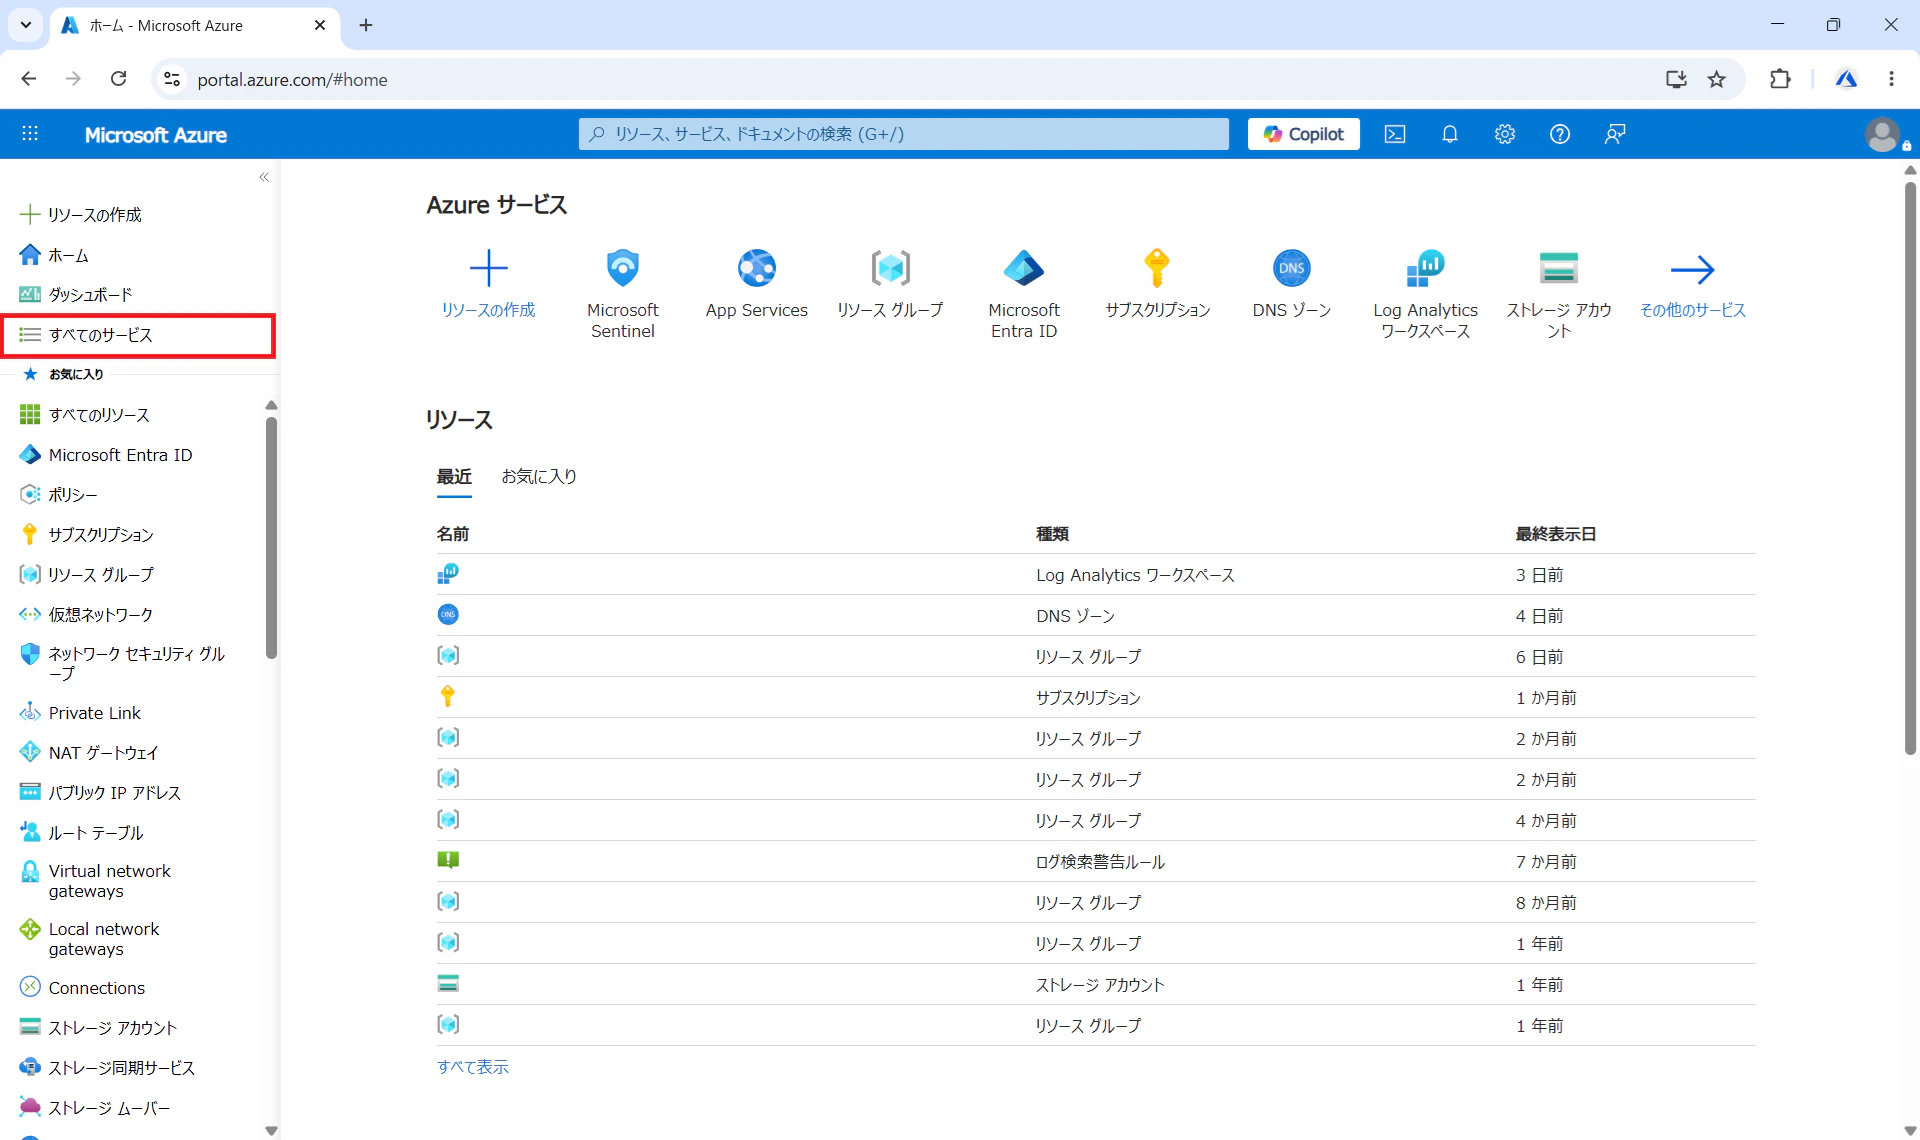
Task: Open a new browser tab
Action: pos(366,25)
